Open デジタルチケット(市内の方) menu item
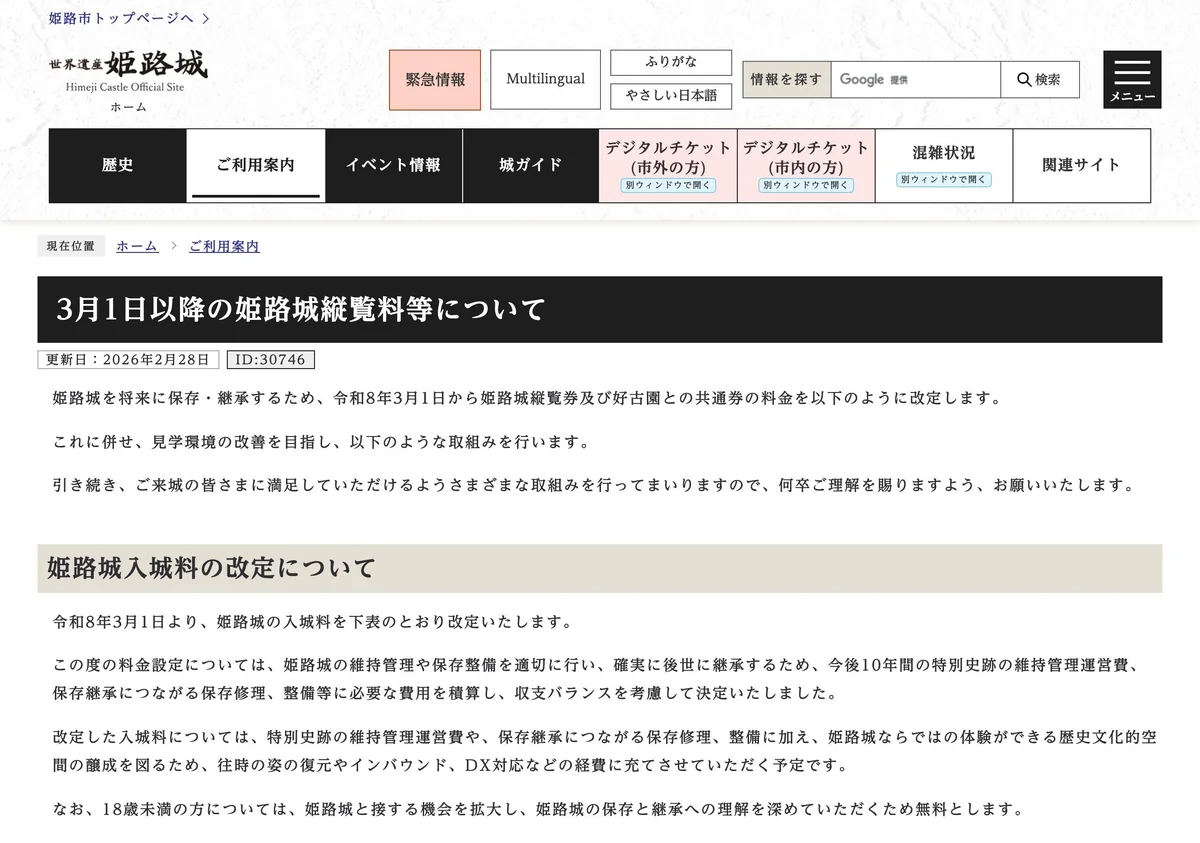Screen dimensions: 1200x843 [806, 165]
